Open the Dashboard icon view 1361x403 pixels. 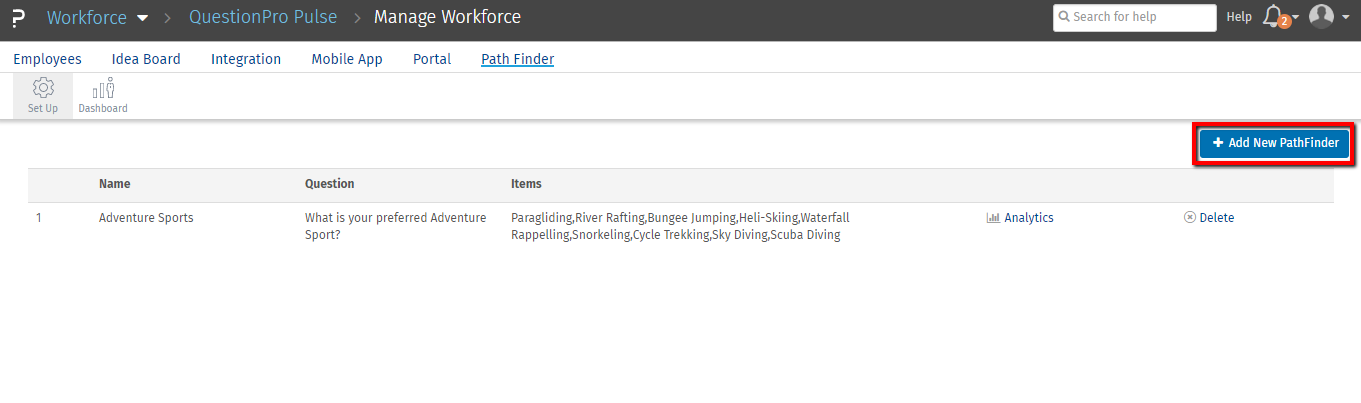coord(103,88)
